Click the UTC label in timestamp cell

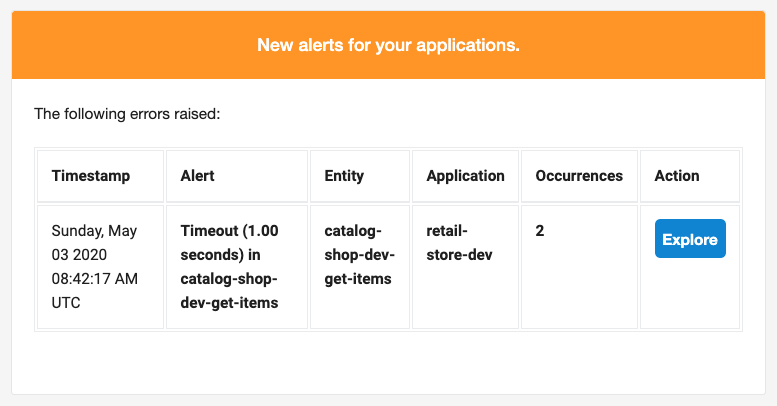(66, 302)
